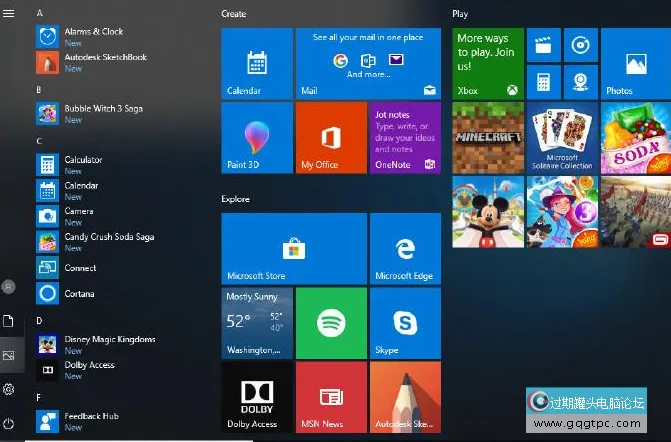The image size is (671, 442).
Task: Click the letter F section header
Action: tap(39, 398)
